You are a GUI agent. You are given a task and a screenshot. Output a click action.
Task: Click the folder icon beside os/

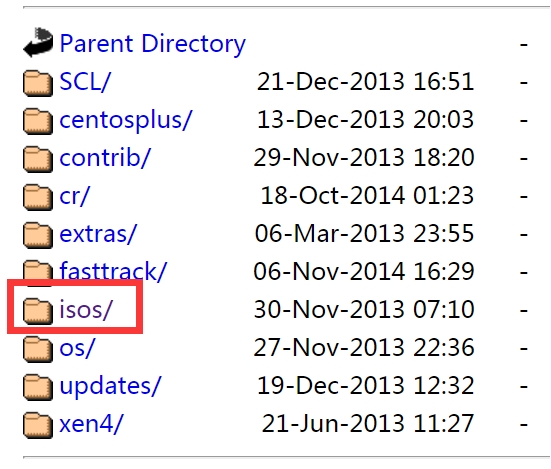coord(38,349)
